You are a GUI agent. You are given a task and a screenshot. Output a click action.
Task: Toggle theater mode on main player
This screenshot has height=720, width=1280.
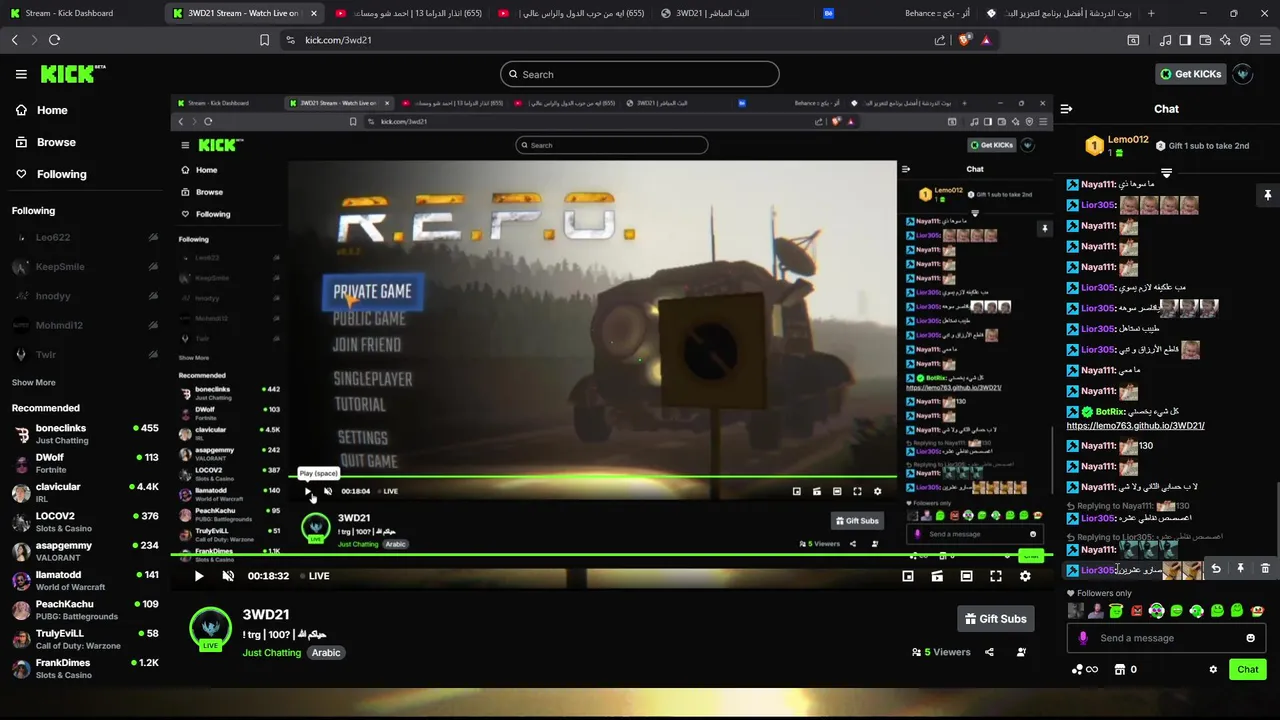[x=966, y=576]
